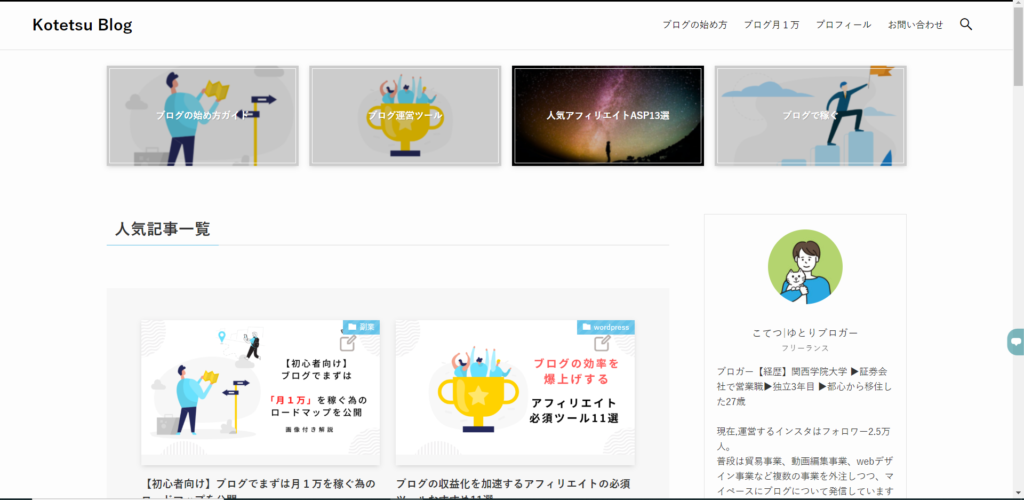Click the 【初心者向け】 article title link
Screen dimensions: 1024x500
click(260, 485)
